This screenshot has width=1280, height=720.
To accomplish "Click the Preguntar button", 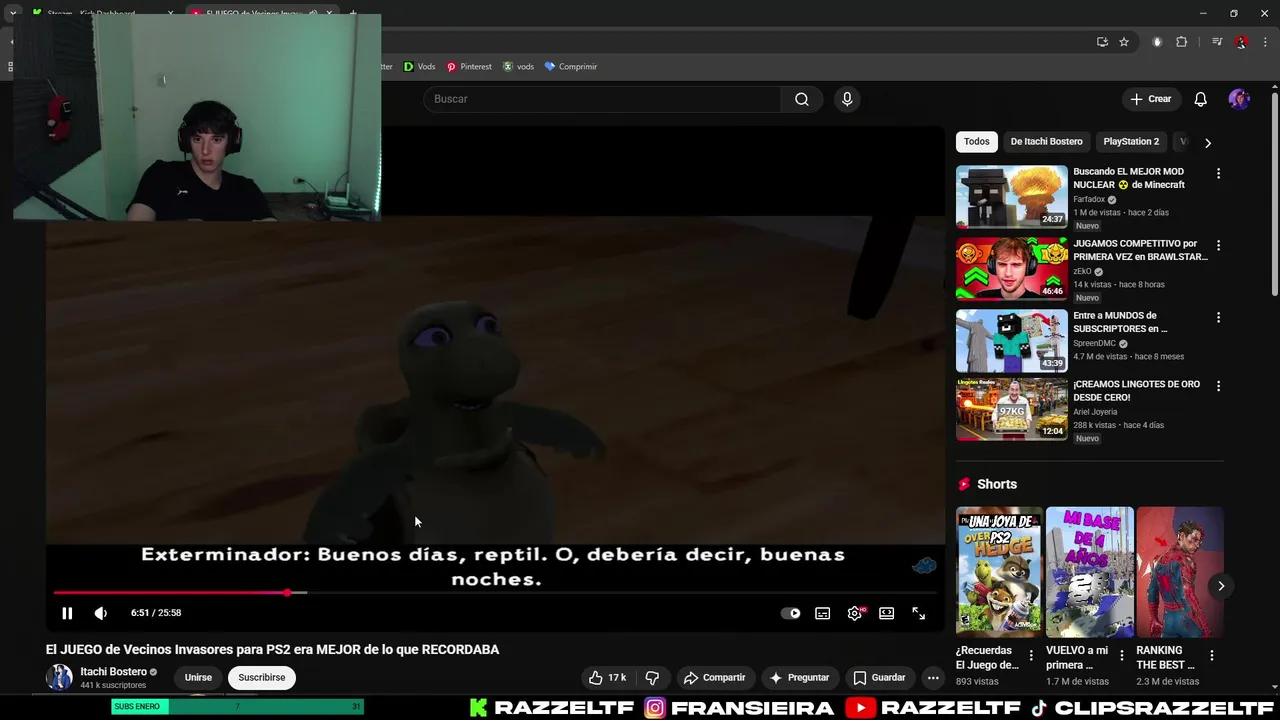I will 799,678.
